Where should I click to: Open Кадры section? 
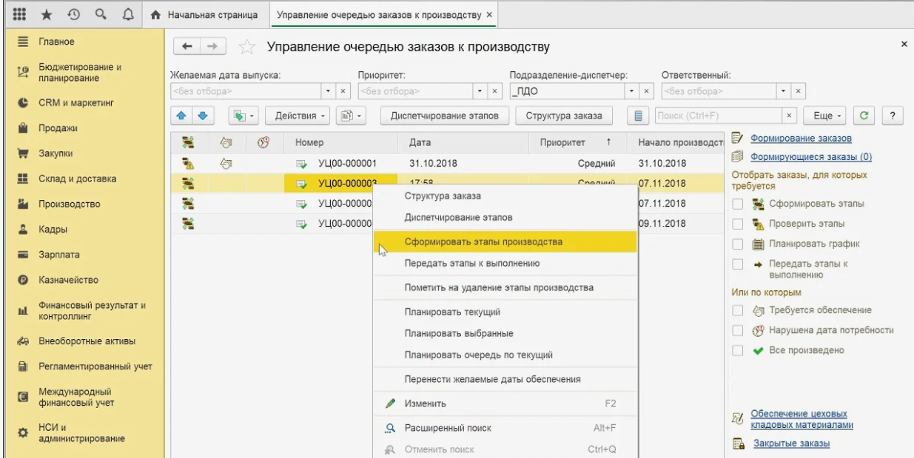[x=52, y=229]
